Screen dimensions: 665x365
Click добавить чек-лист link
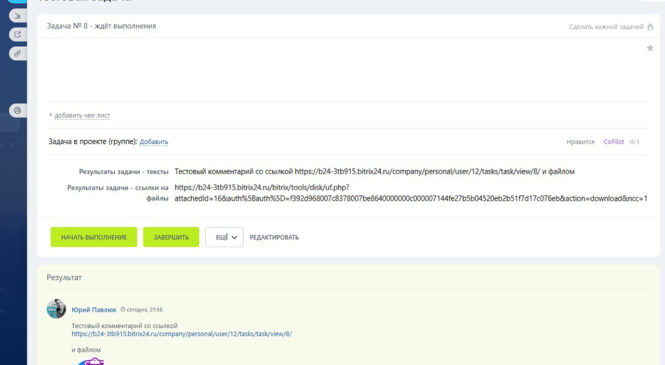pyautogui.click(x=82, y=115)
